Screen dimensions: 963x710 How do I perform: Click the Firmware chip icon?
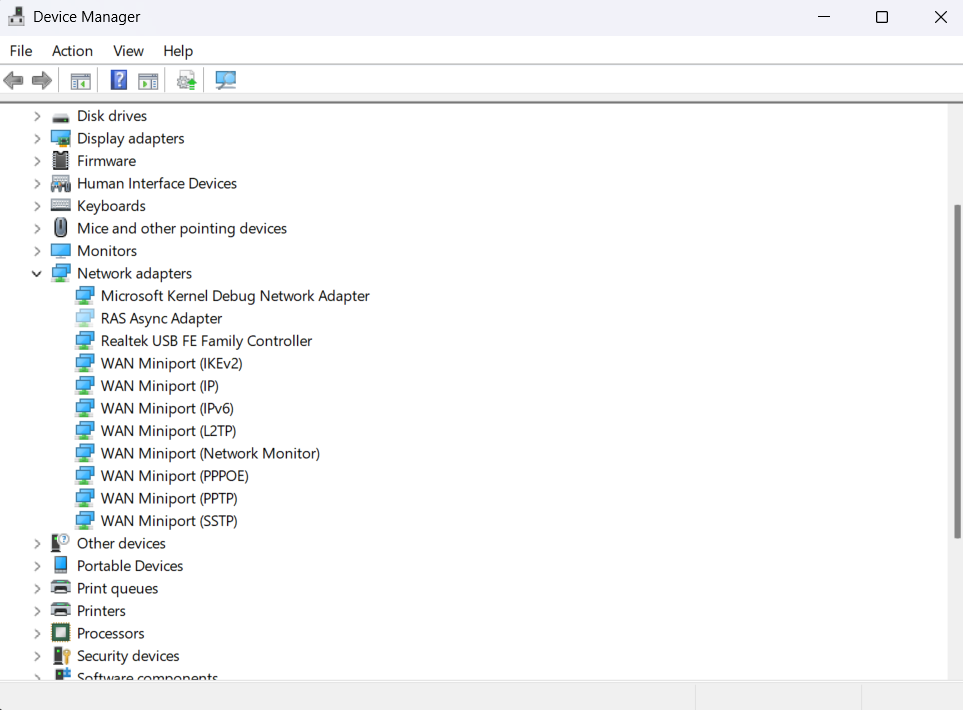pyautogui.click(x=61, y=161)
